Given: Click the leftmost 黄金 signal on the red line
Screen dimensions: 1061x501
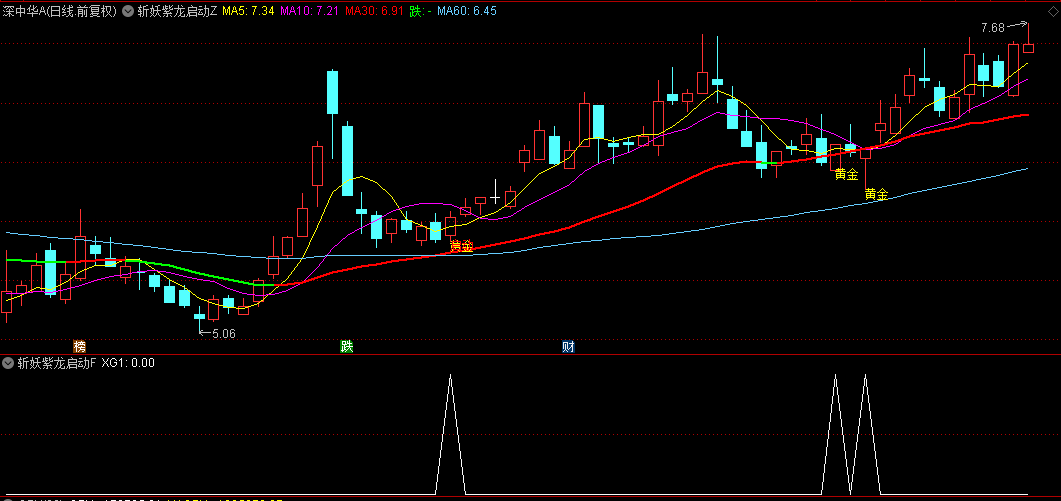Looking at the screenshot, I should click(461, 244).
